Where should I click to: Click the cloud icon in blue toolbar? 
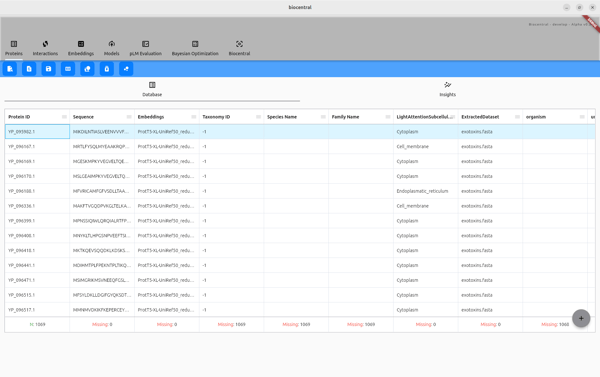click(87, 69)
